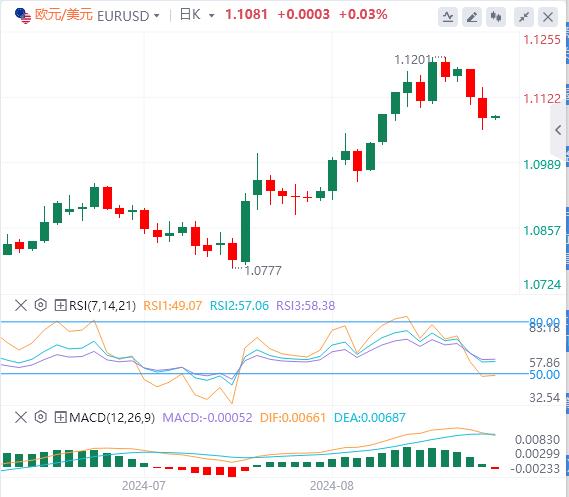Click the 欧元/美元 pair name

coord(64,15)
